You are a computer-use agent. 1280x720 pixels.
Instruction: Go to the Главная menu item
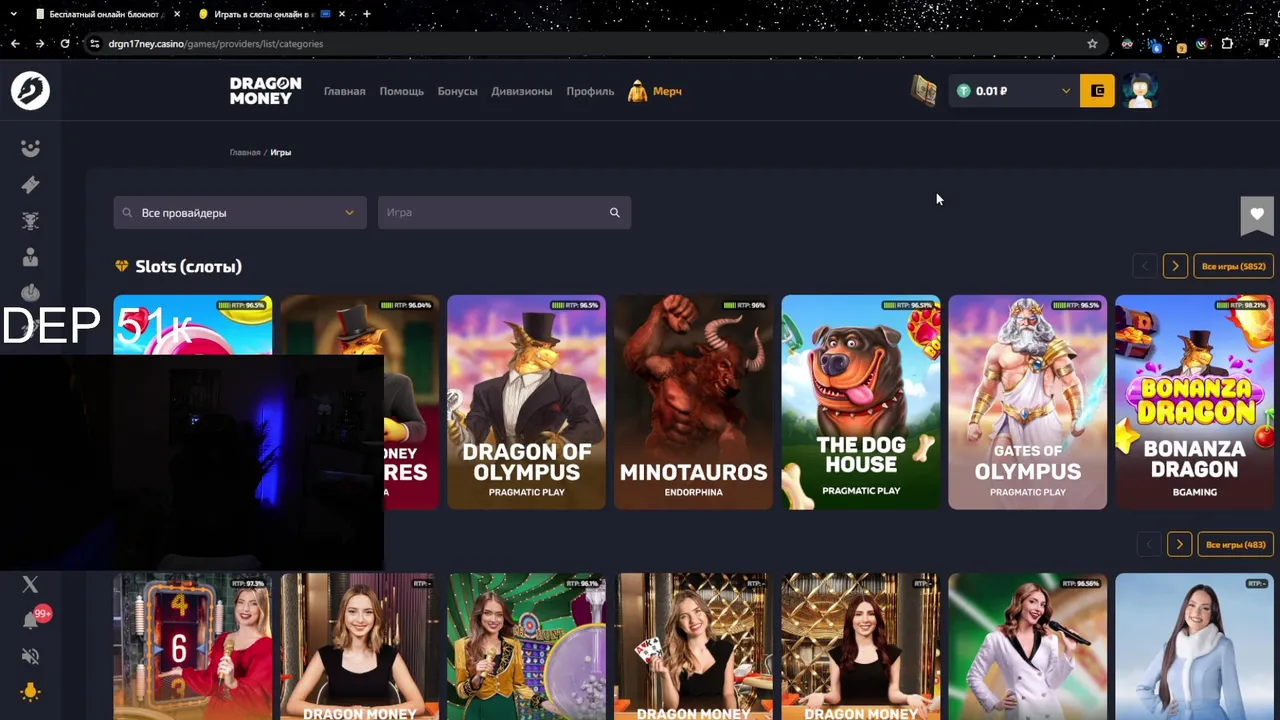click(344, 91)
